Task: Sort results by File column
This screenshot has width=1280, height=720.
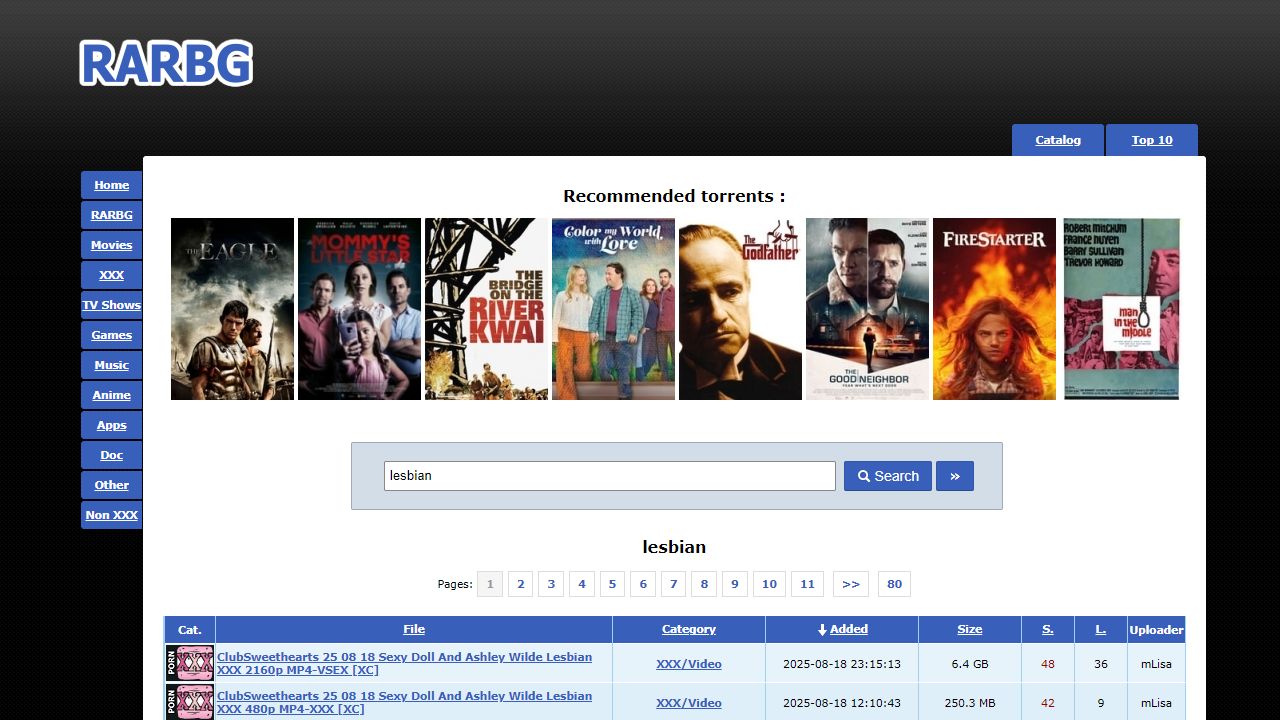Action: pos(414,629)
